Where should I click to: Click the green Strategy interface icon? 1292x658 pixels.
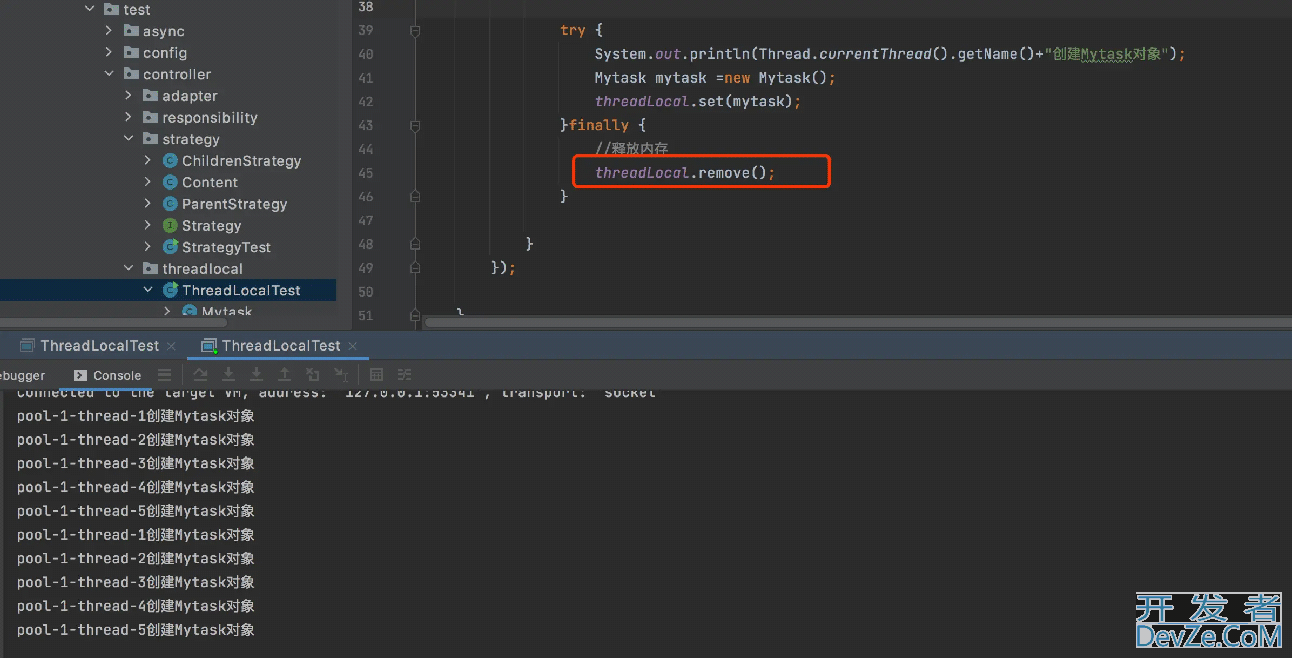click(170, 225)
